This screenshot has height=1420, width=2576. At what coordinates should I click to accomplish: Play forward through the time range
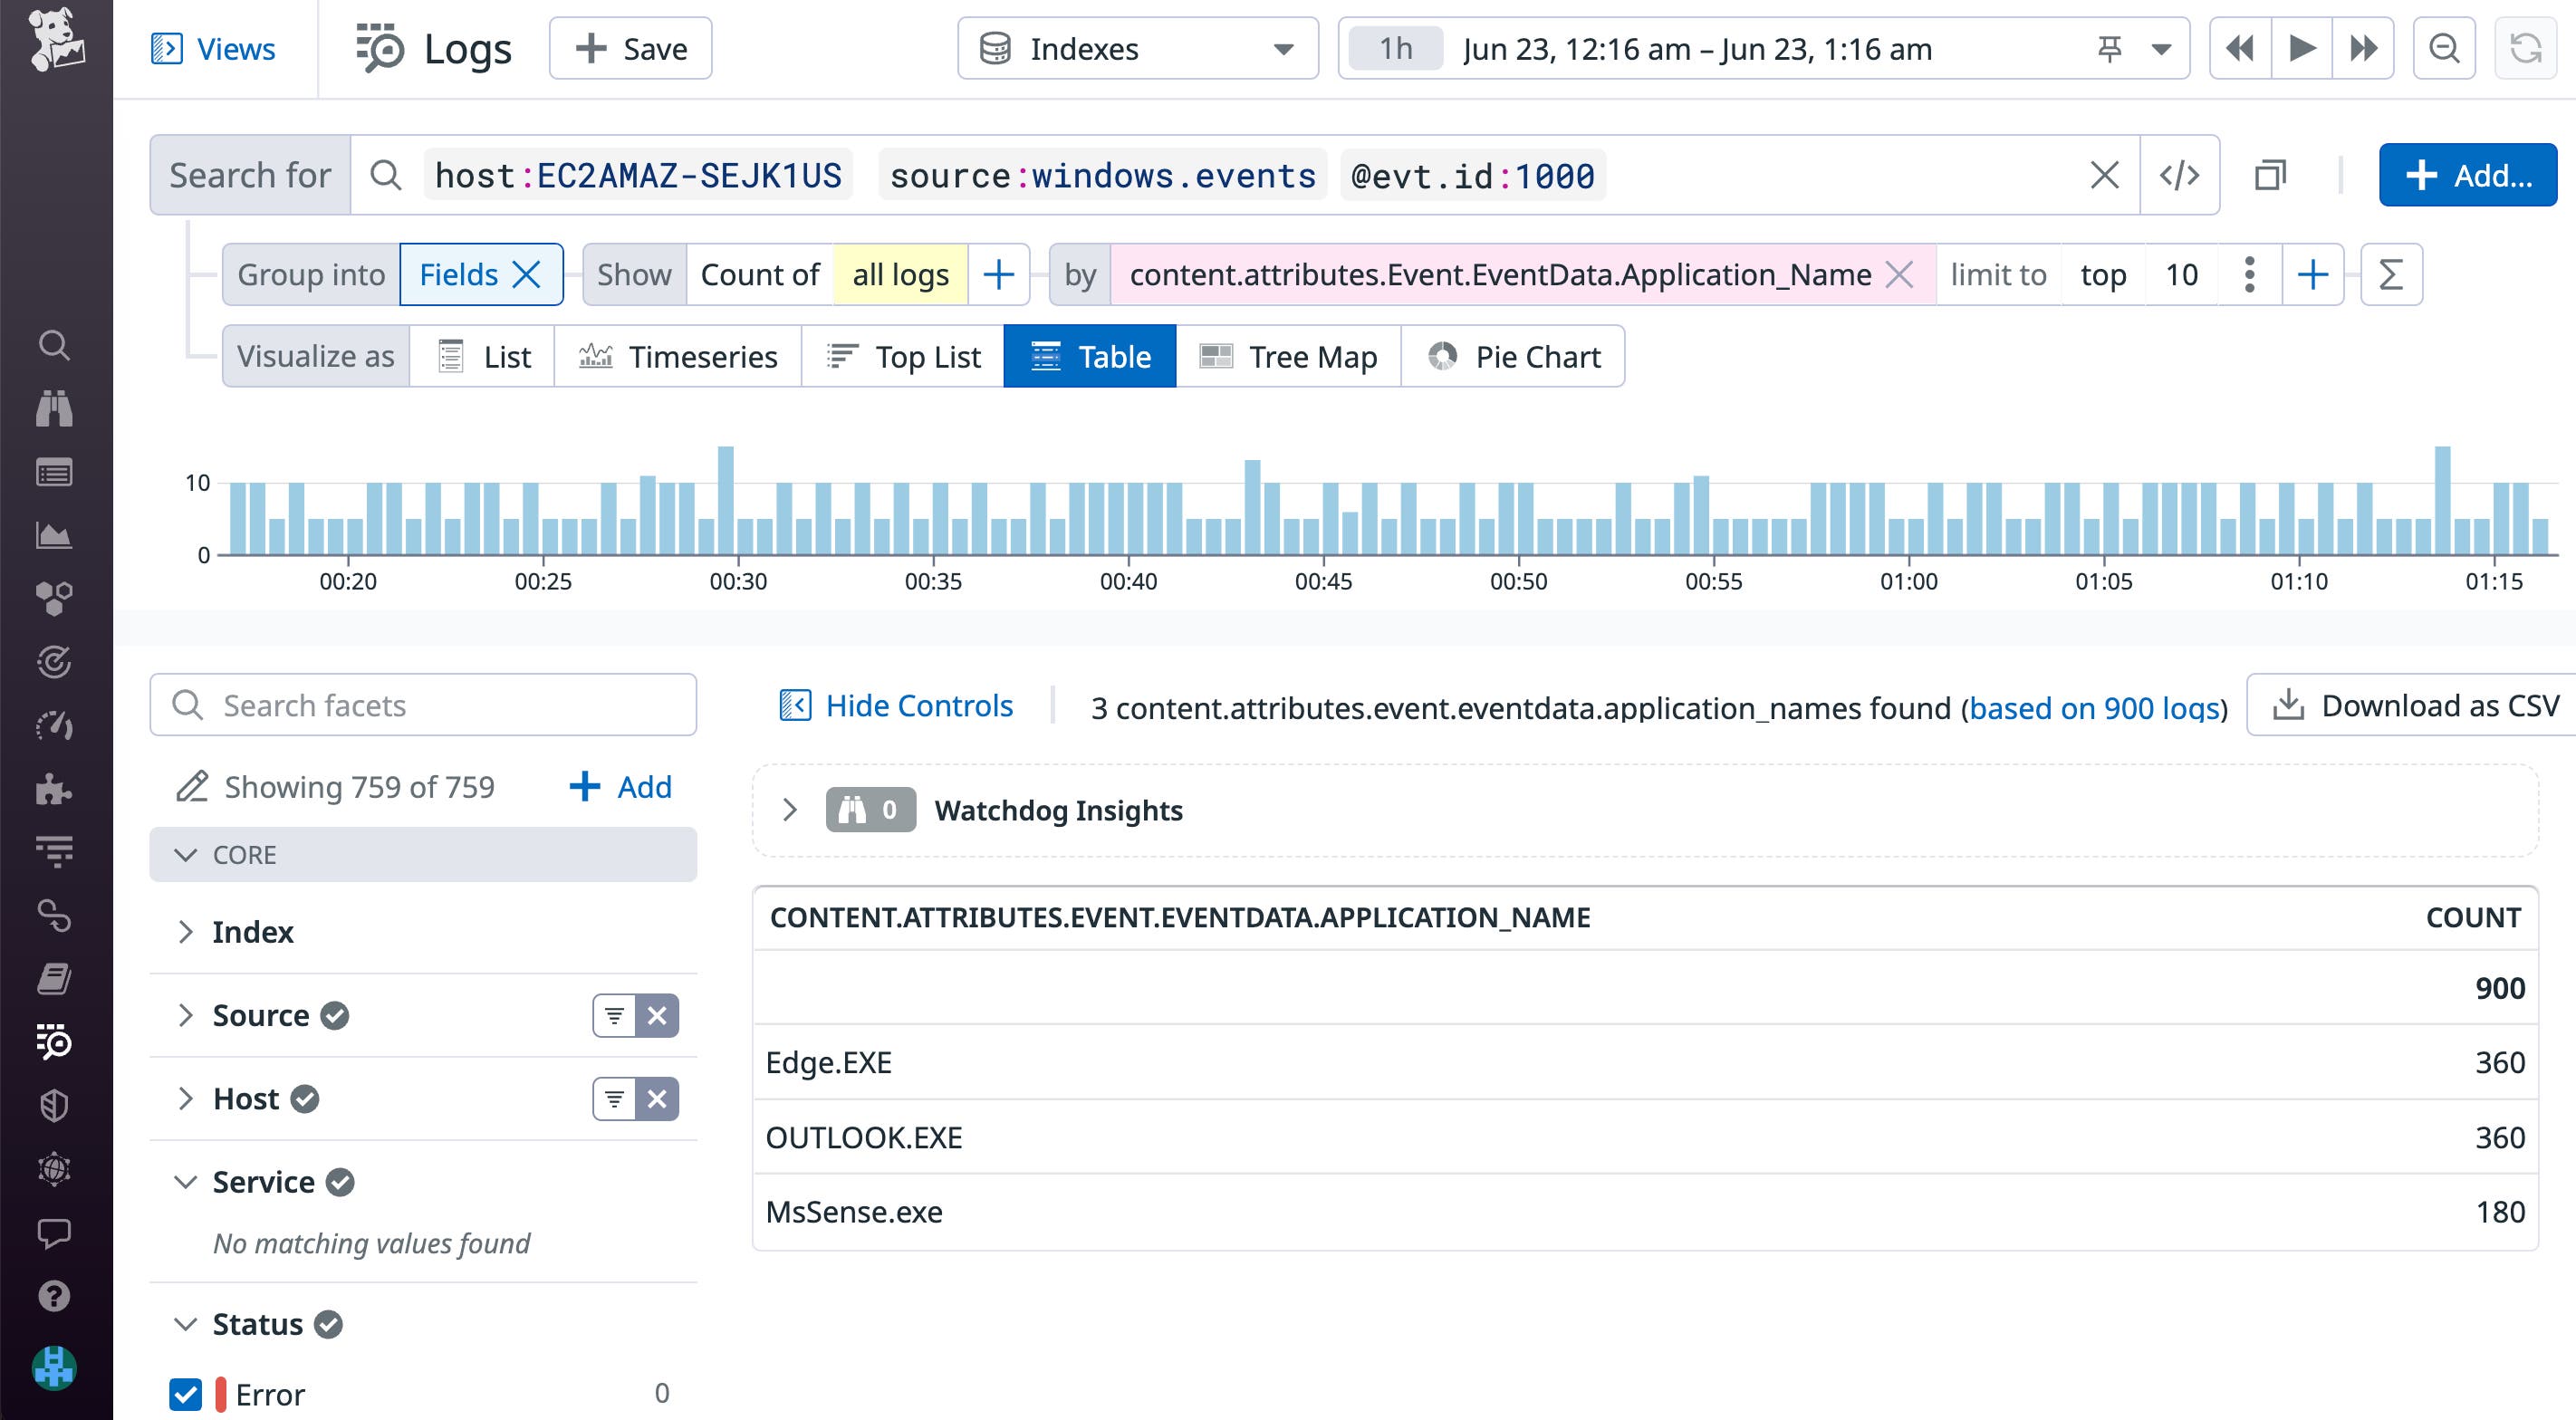coord(2302,47)
